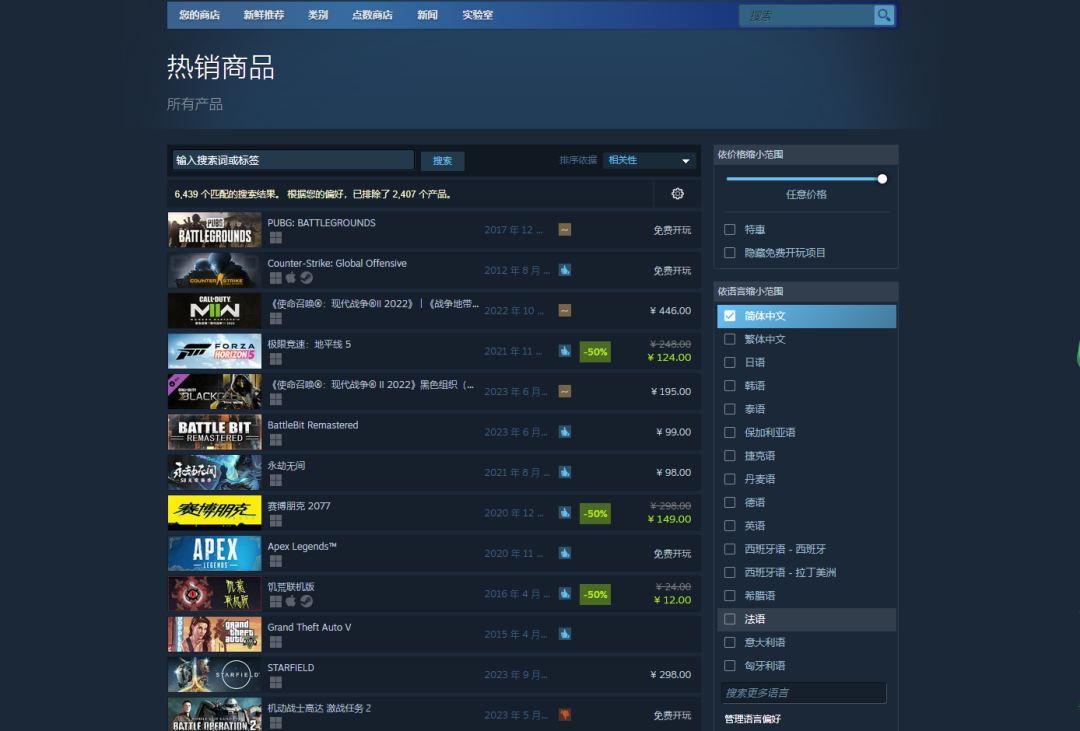Click the thumbs-up review icon for 赛博朋克 2077
The image size is (1080, 731).
[x=565, y=513]
